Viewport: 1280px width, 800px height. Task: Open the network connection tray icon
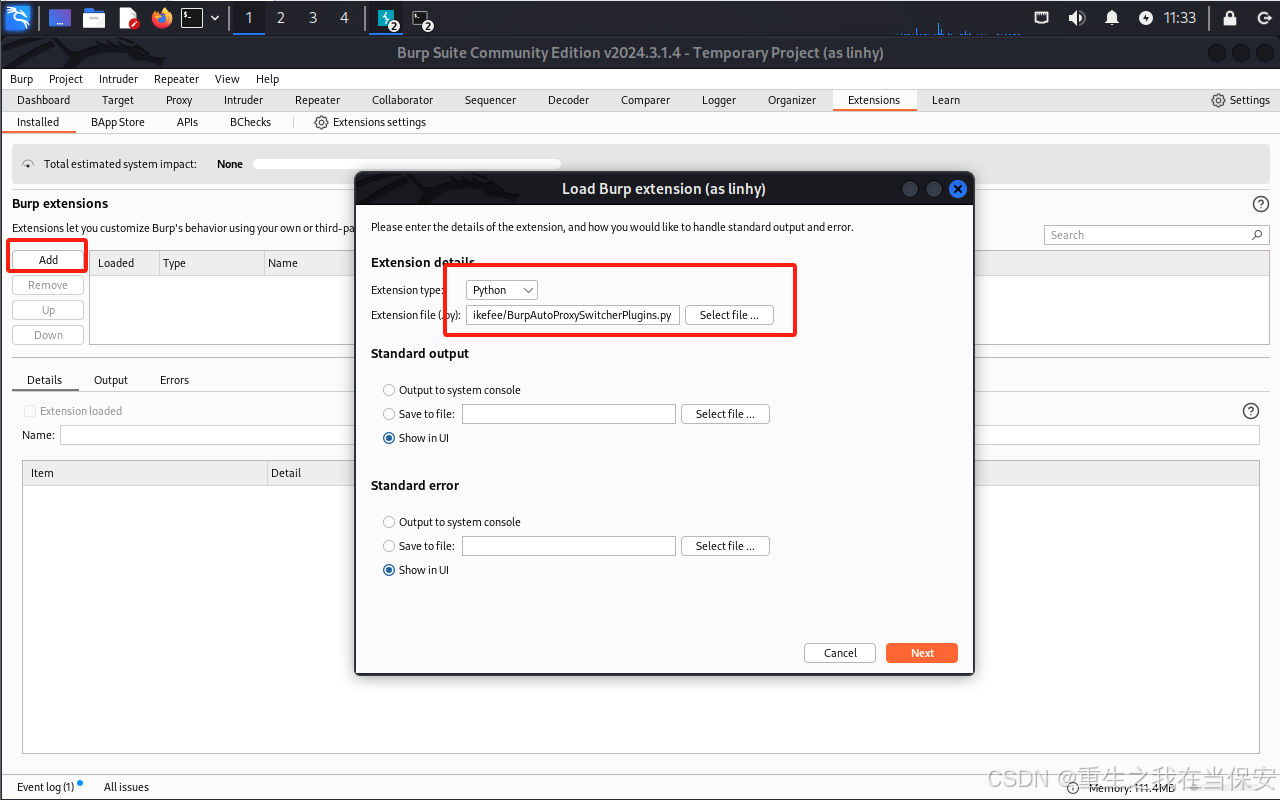tap(1042, 18)
